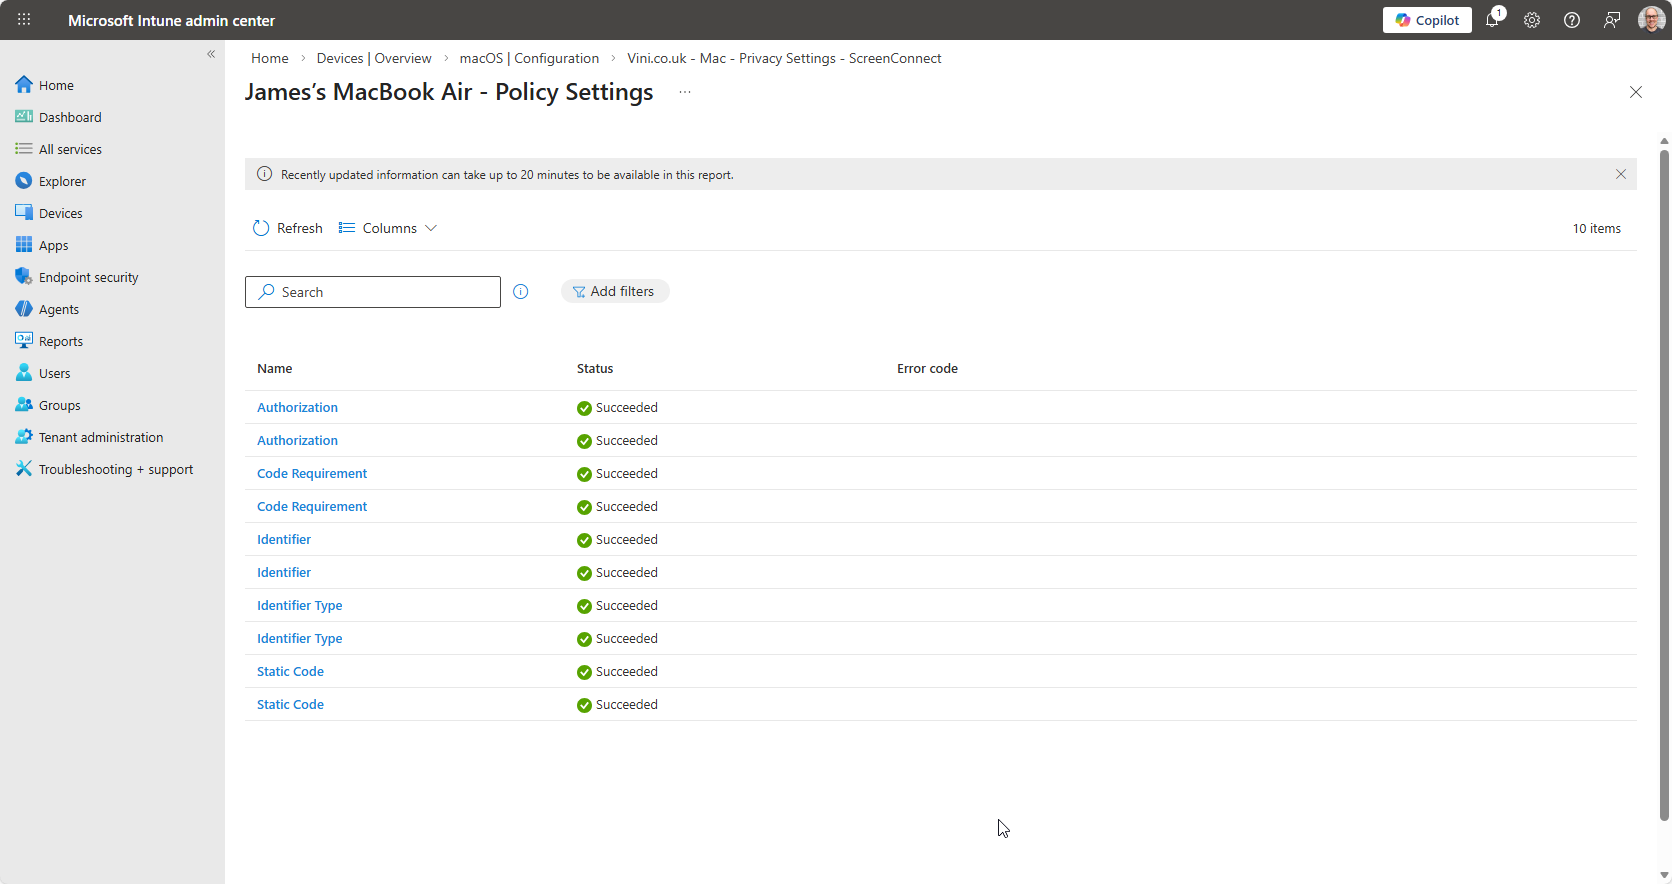
Task: Click the help question mark icon
Action: (x=1572, y=20)
